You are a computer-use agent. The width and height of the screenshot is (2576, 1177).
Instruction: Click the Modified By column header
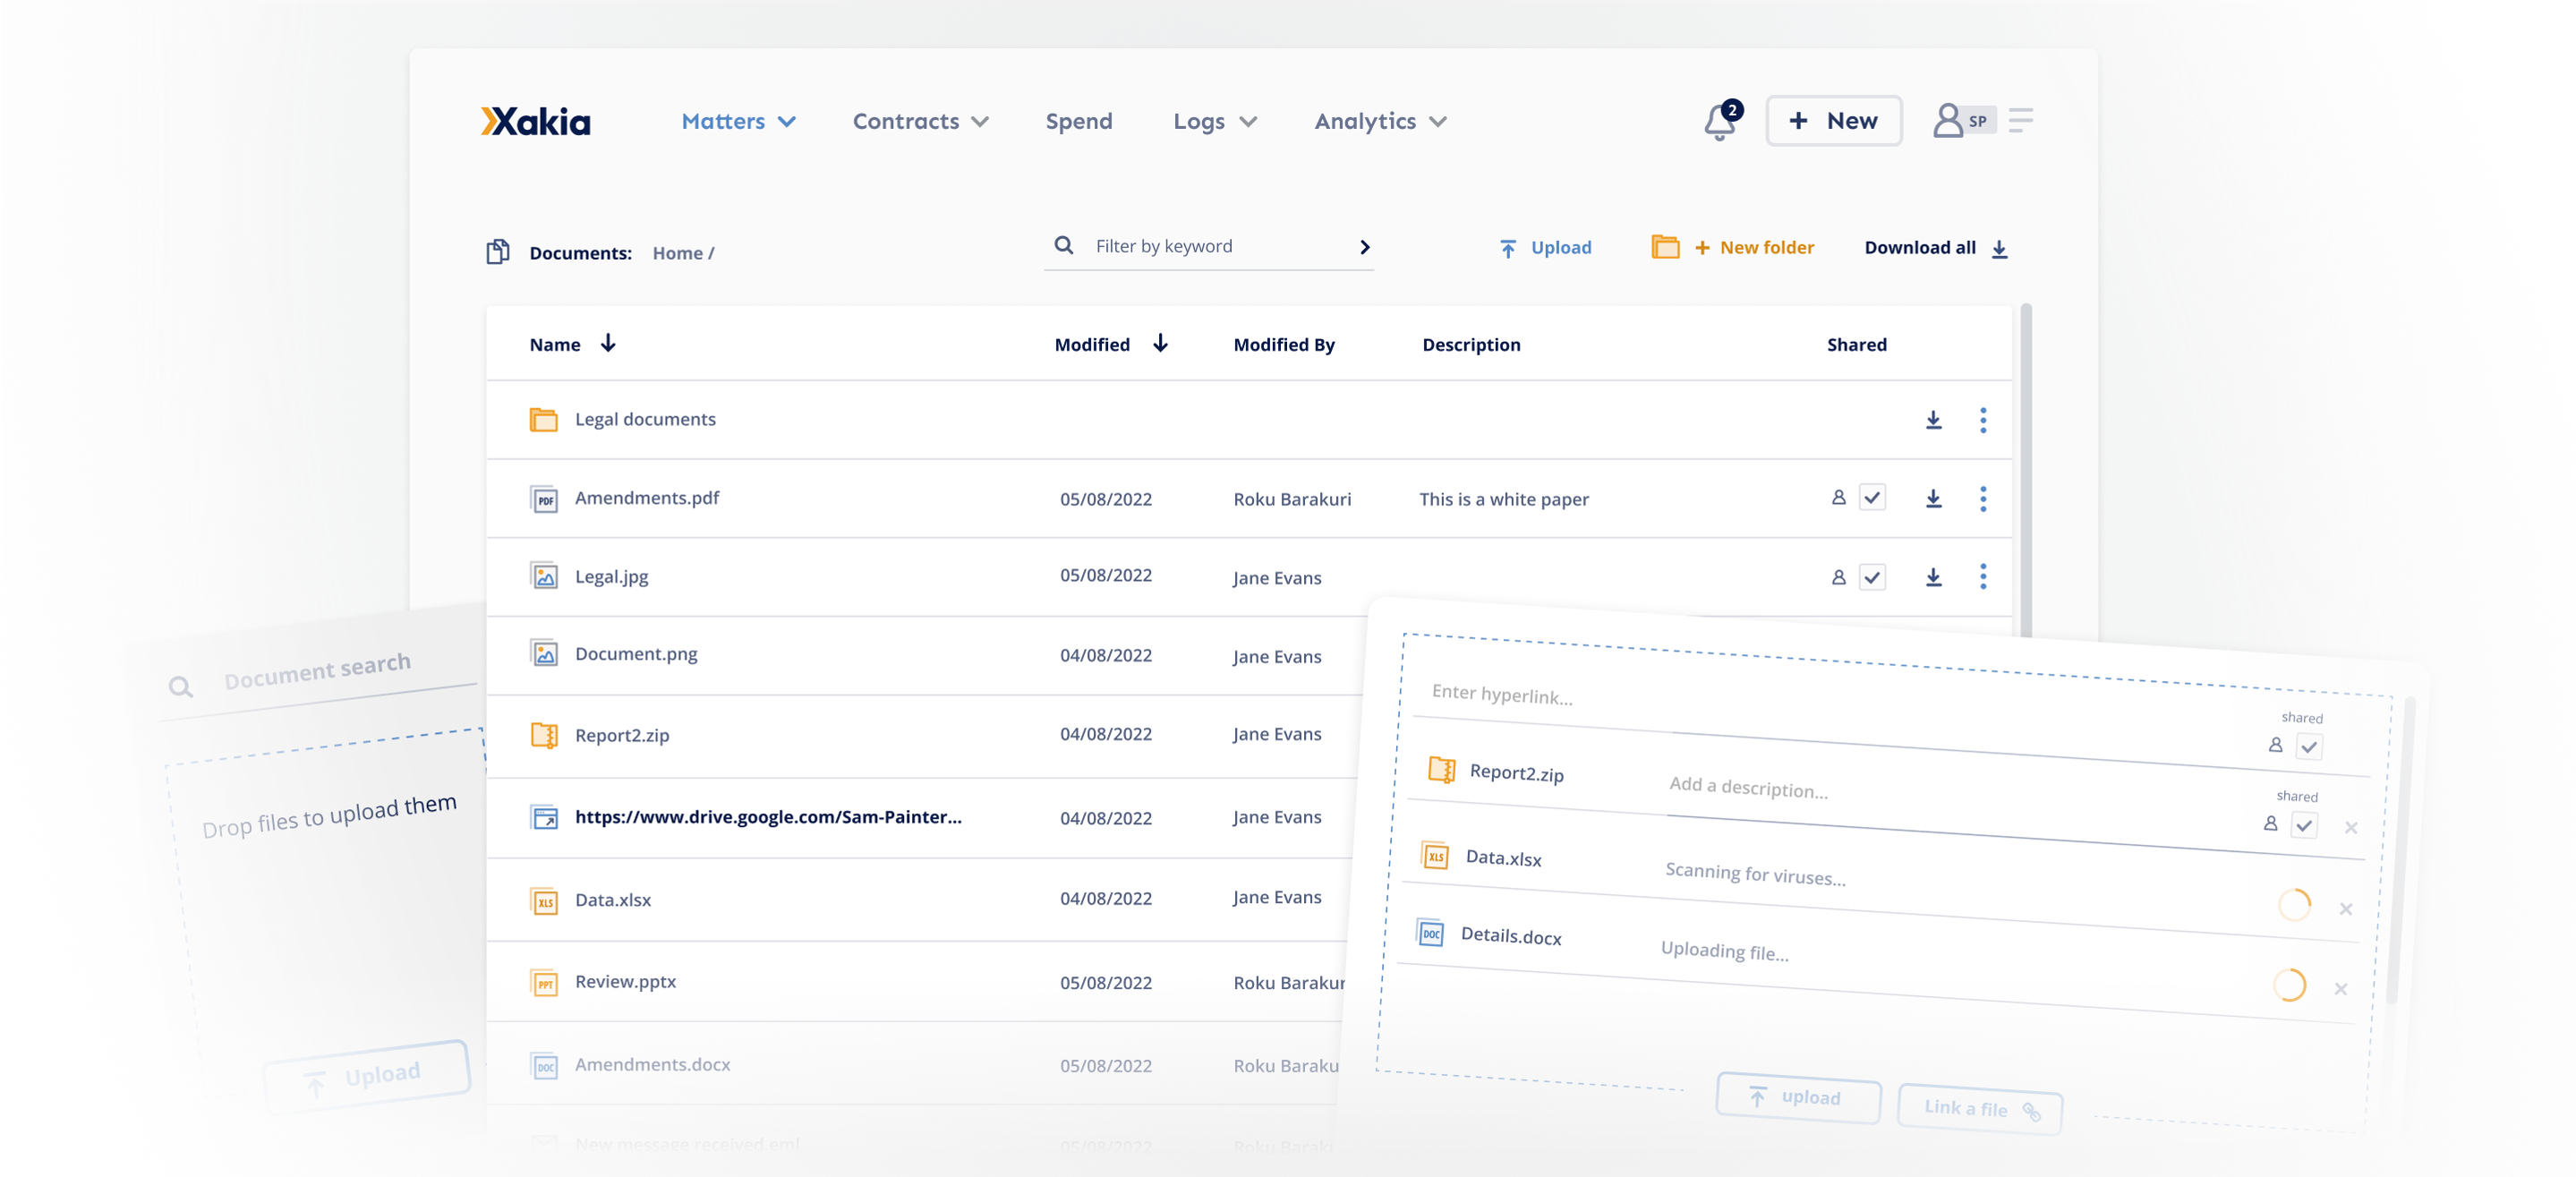pyautogui.click(x=1283, y=345)
